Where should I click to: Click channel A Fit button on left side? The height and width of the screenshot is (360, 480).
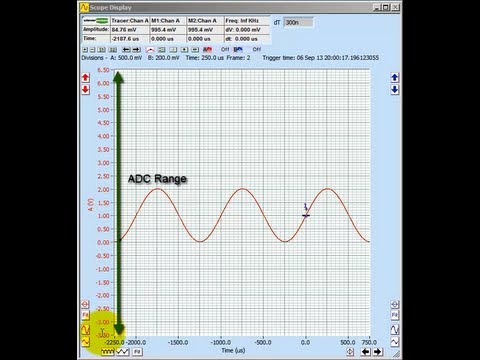point(85,315)
